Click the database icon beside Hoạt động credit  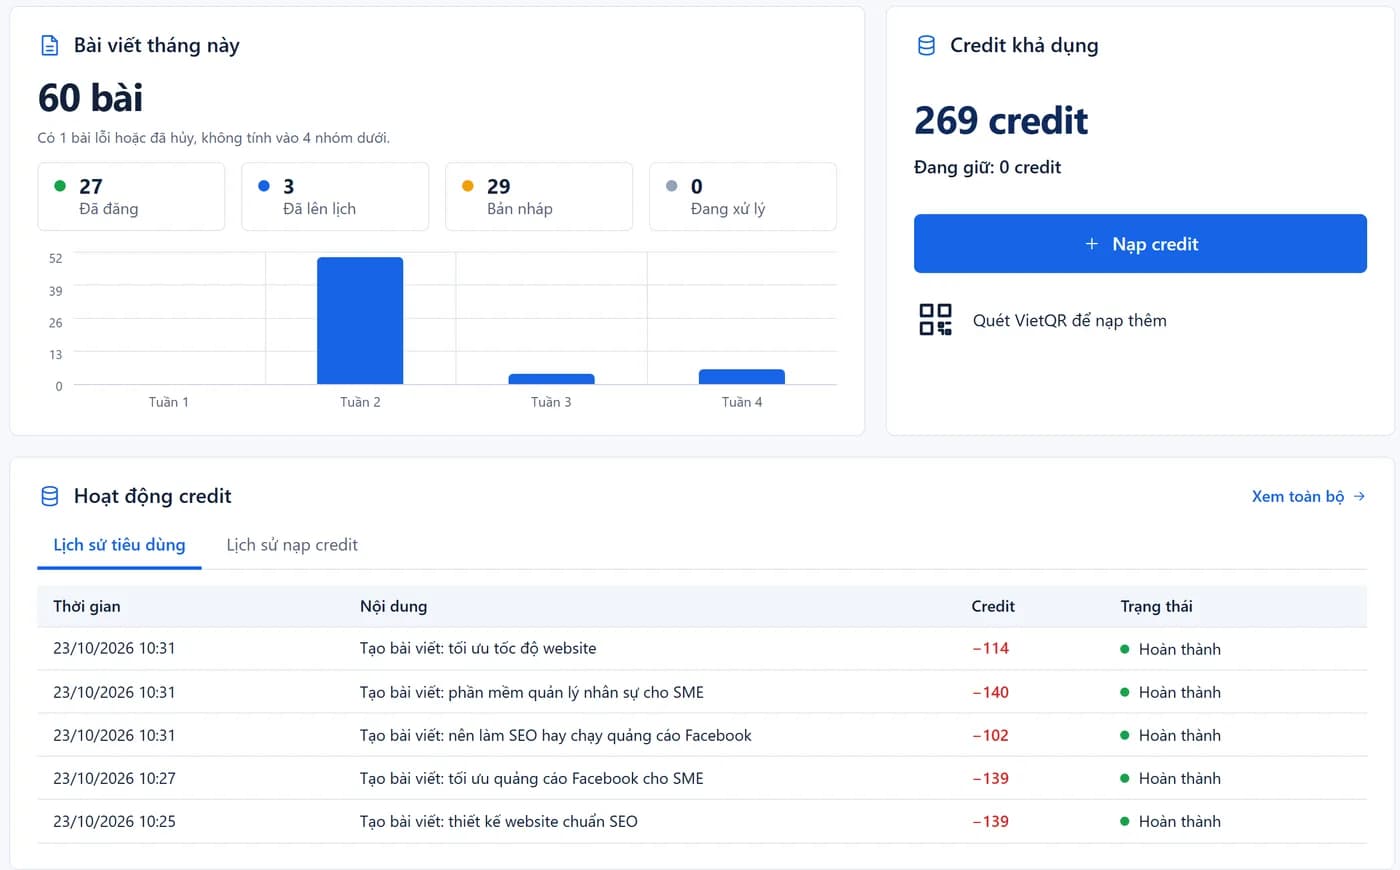tap(49, 496)
